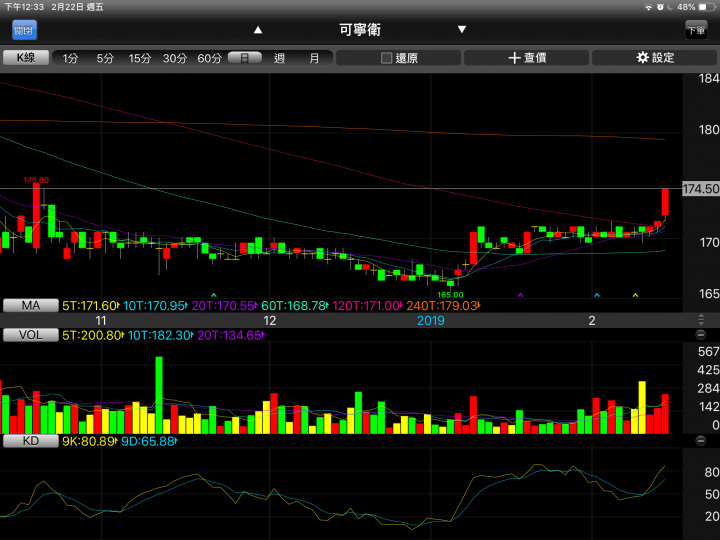This screenshot has height=540, width=720.
Task: Adjust the 5T:171.60 moving average parameter
Action: click(91, 306)
